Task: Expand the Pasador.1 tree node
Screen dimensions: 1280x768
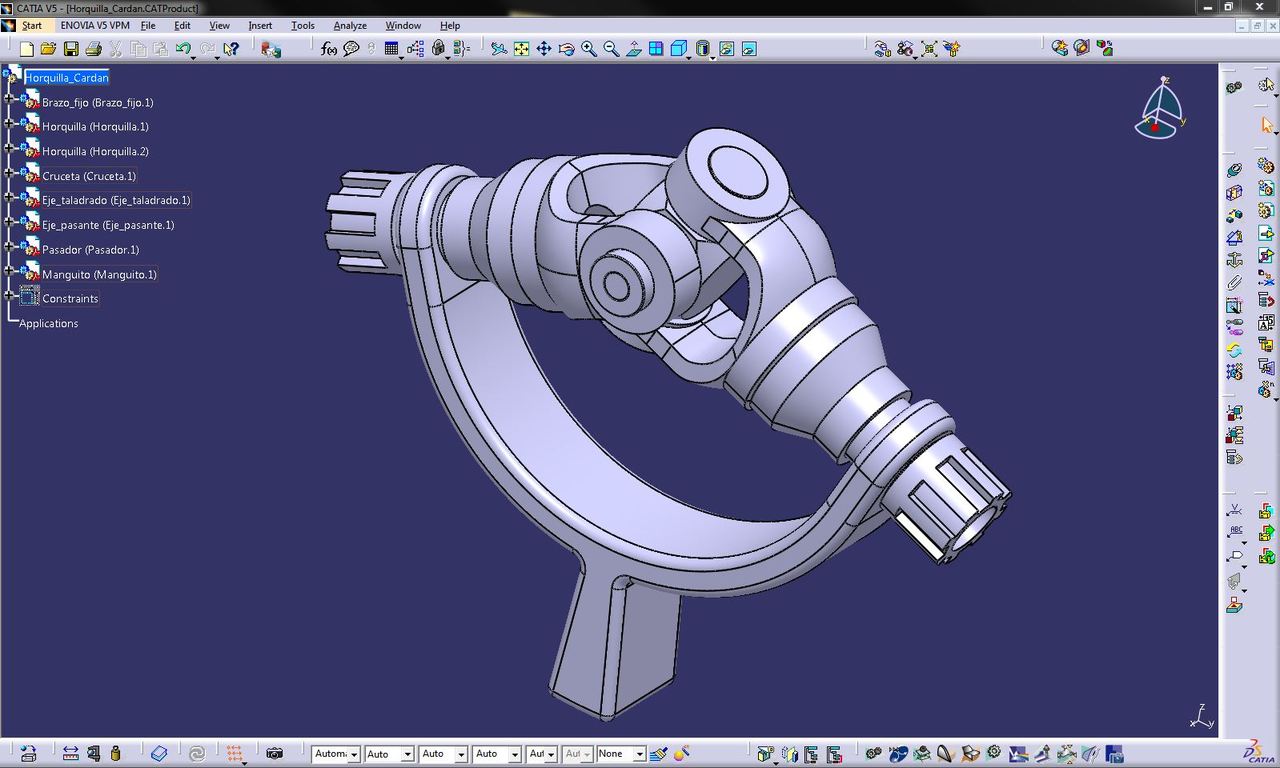Action: tap(9, 245)
